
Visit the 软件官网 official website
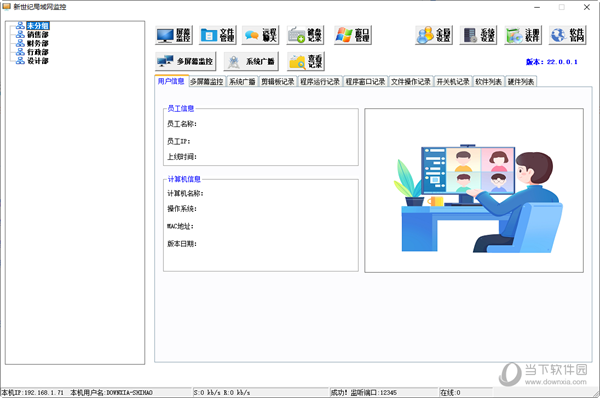pyautogui.click(x=567, y=35)
